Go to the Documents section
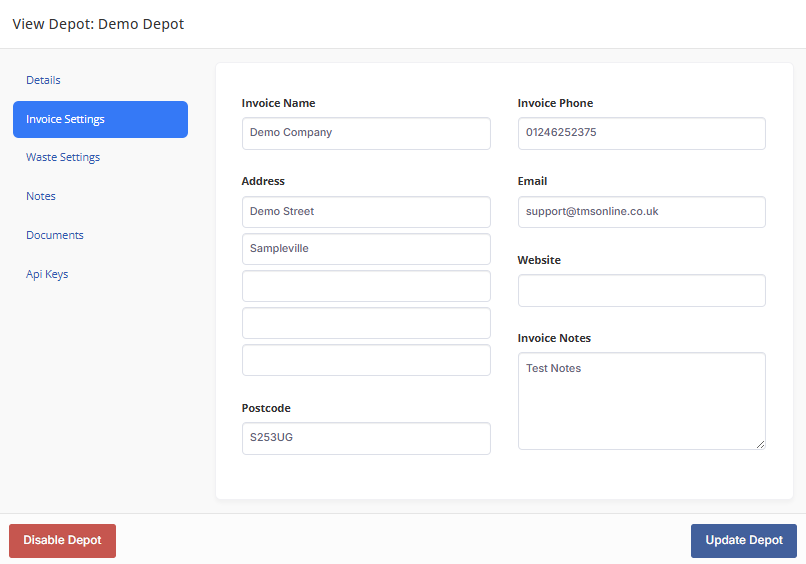806x564 pixels. pyautogui.click(x=54, y=235)
